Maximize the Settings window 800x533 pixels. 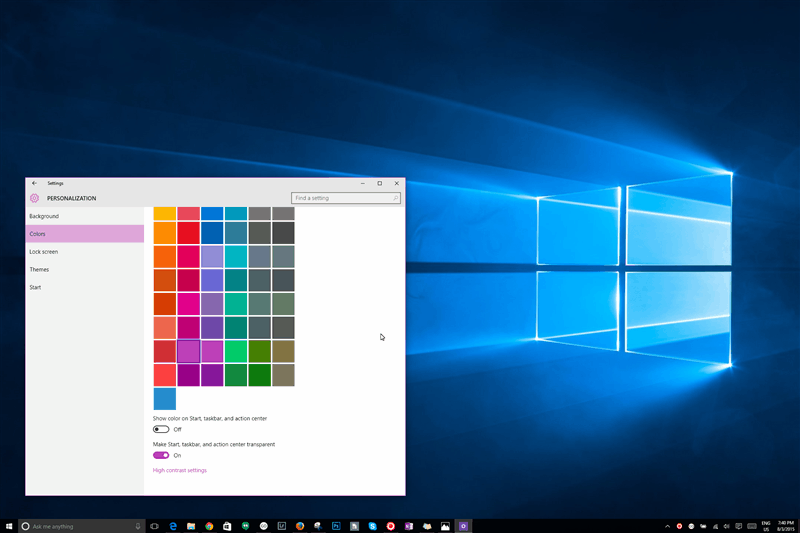pyautogui.click(x=380, y=183)
